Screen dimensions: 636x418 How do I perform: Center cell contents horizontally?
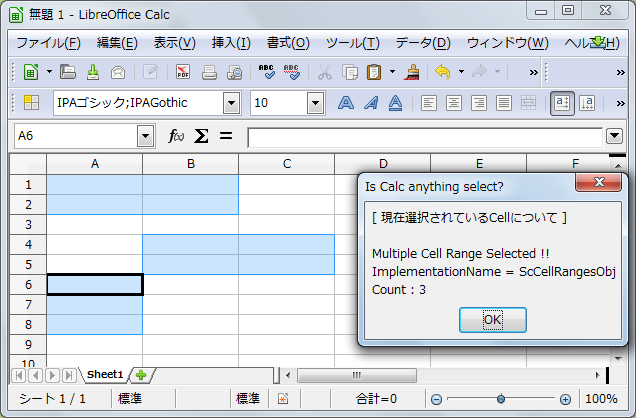click(453, 103)
